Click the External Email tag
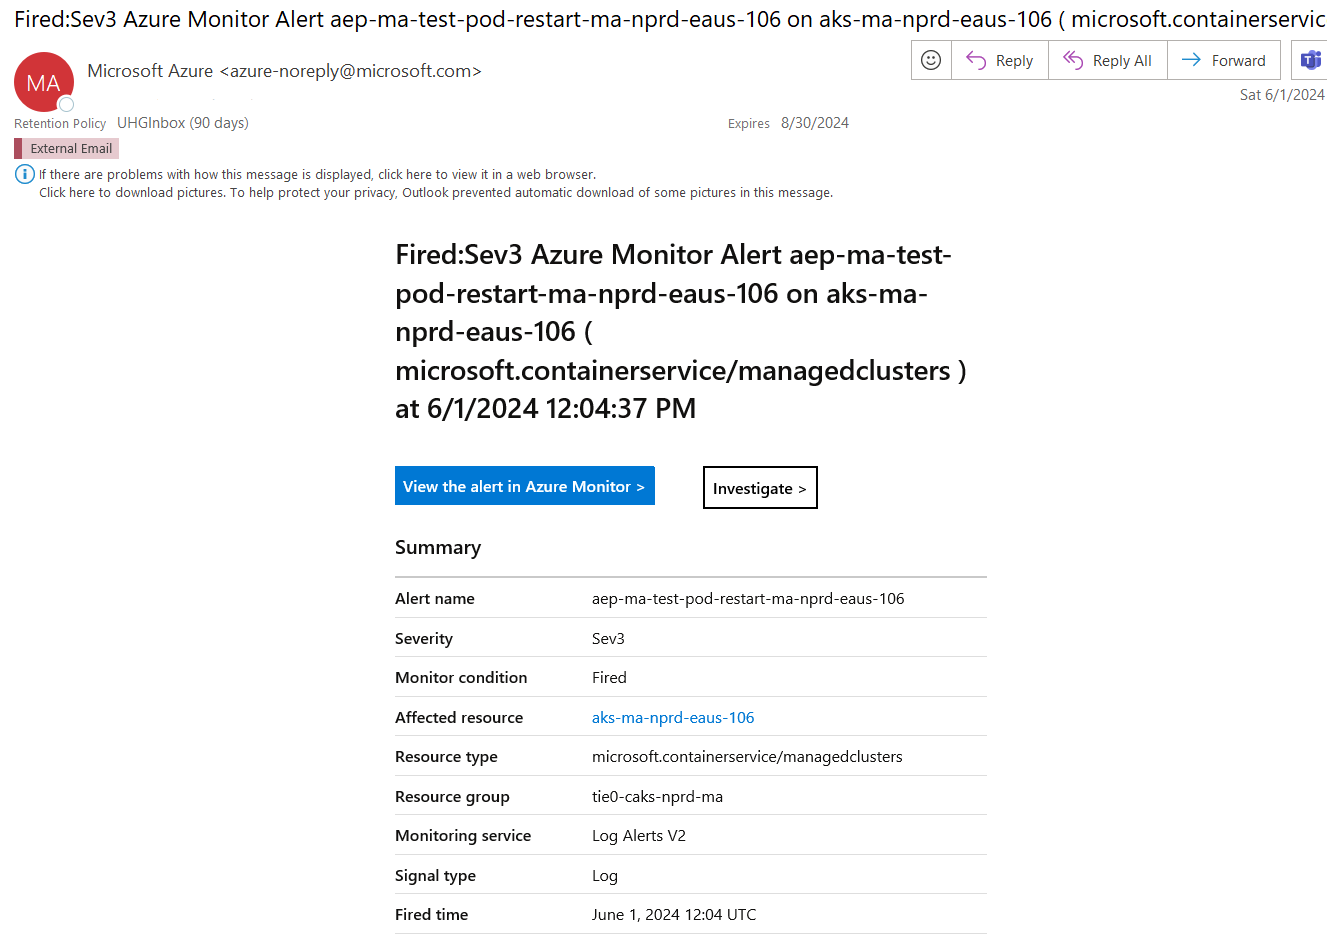Viewport: 1327px width, 940px height. 70,148
